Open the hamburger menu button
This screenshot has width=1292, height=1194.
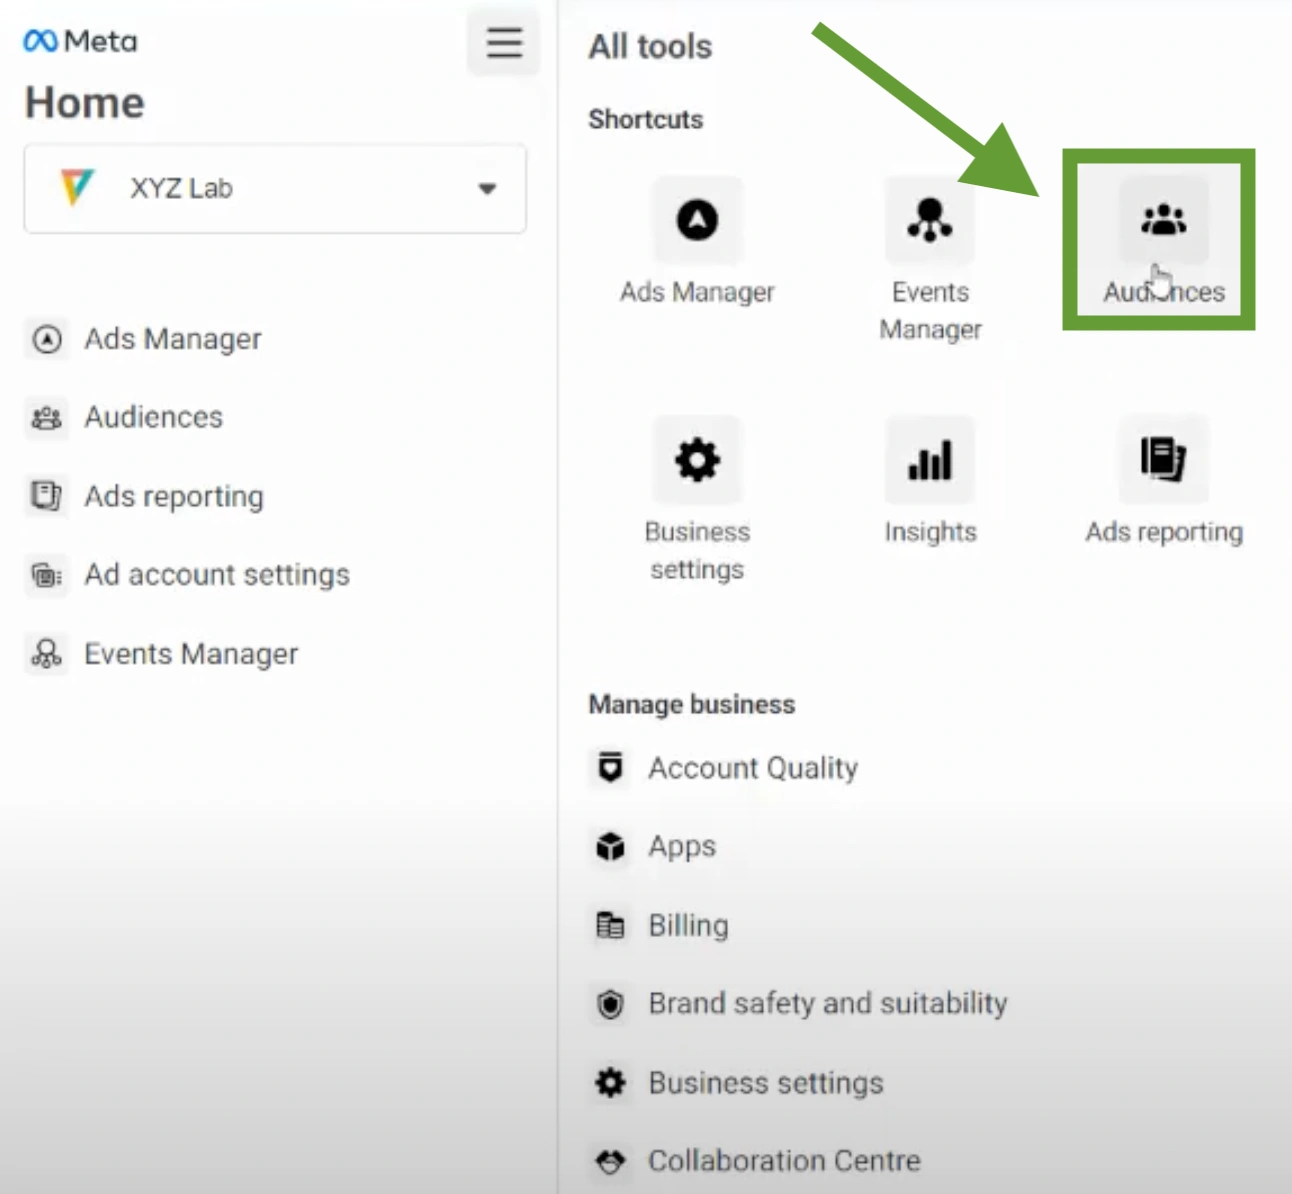click(504, 42)
